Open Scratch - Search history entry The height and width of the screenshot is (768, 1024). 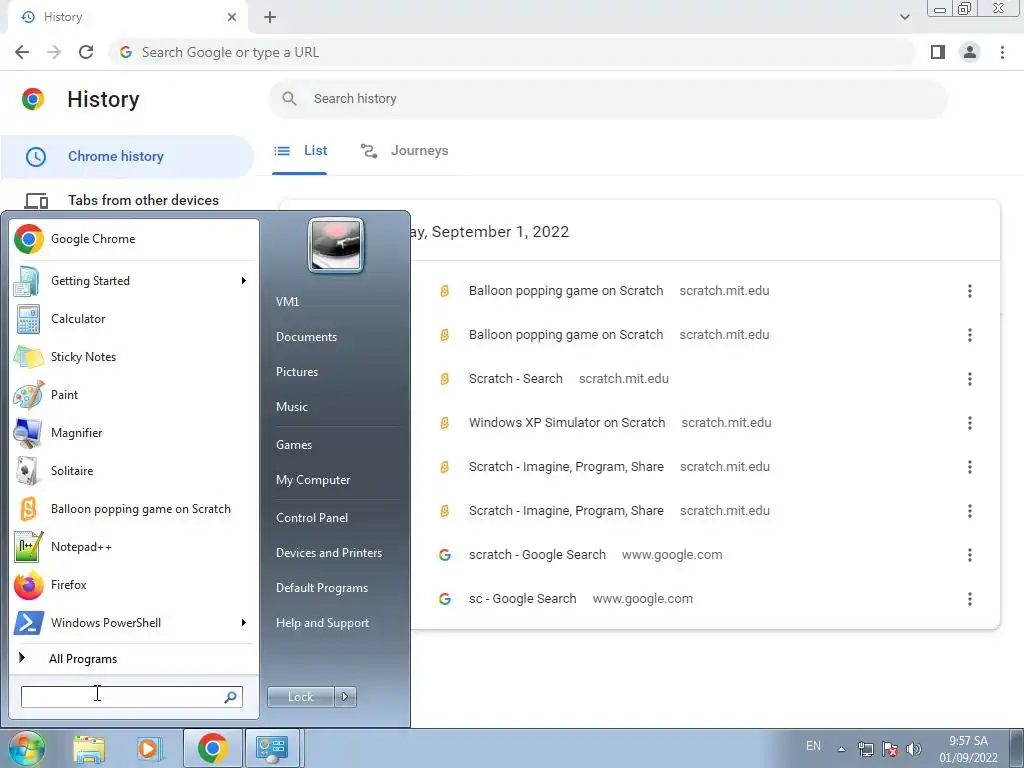point(515,379)
